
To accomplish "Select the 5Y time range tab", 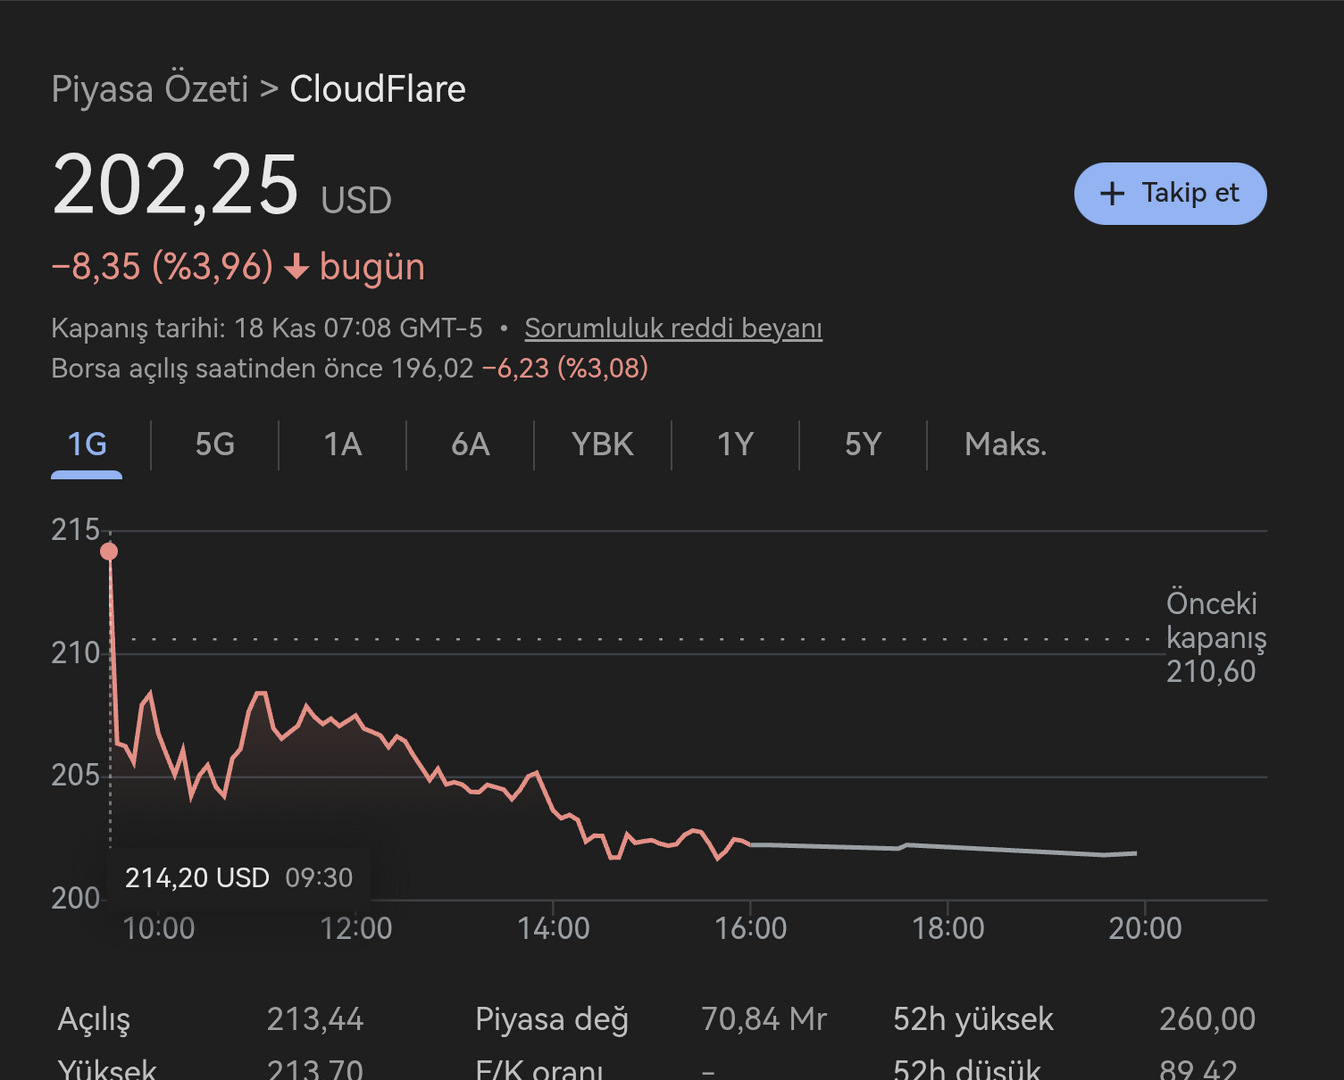I will coord(863,444).
